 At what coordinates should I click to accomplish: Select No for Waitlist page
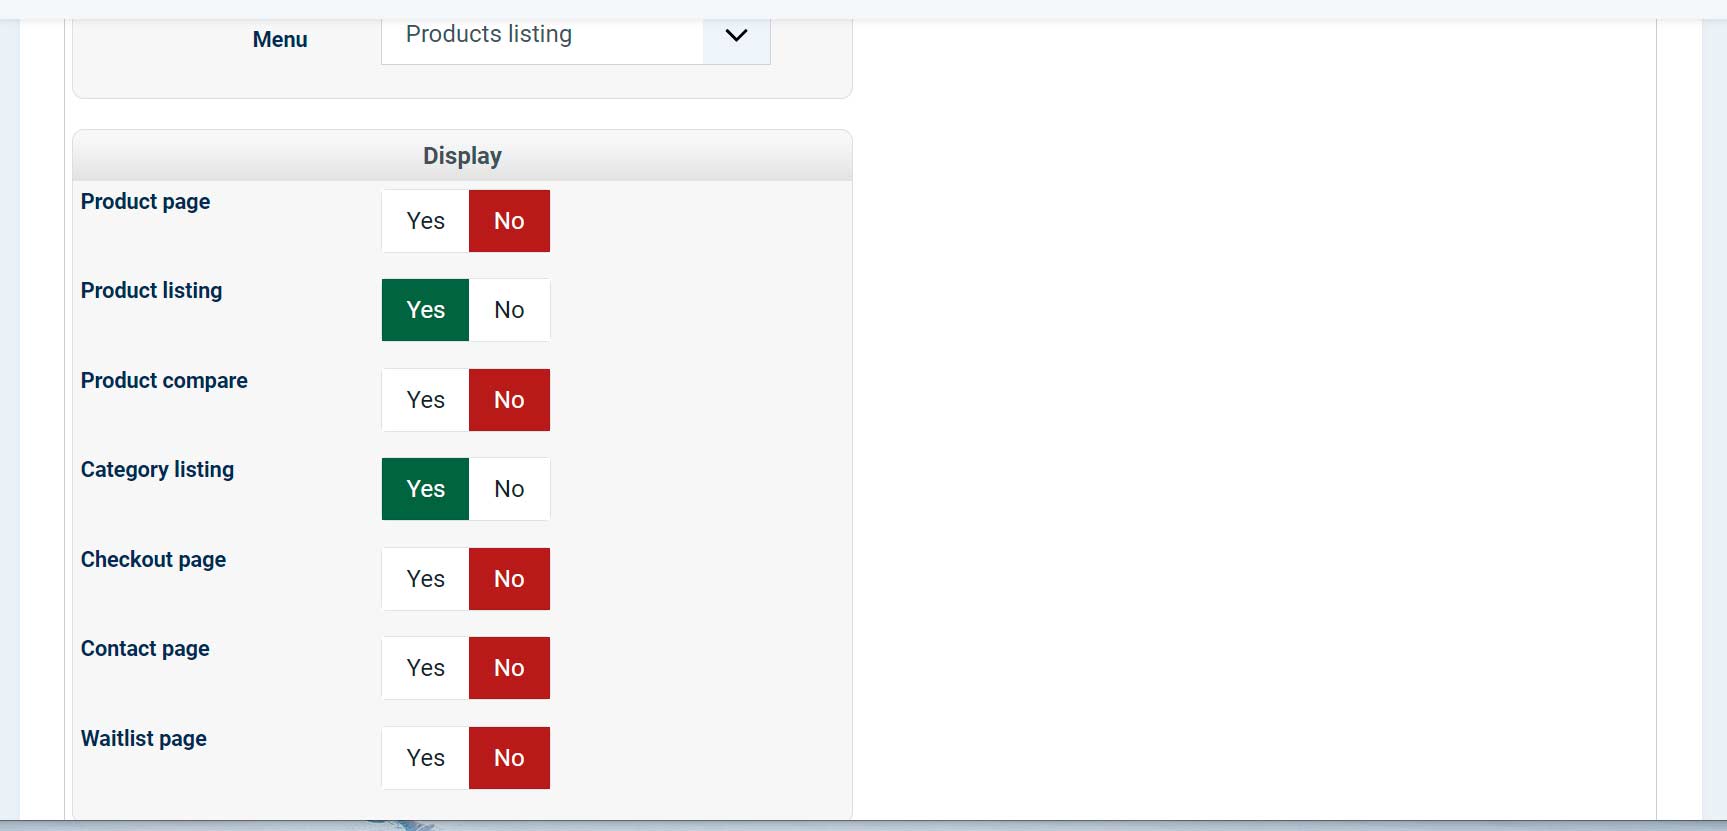pos(509,758)
